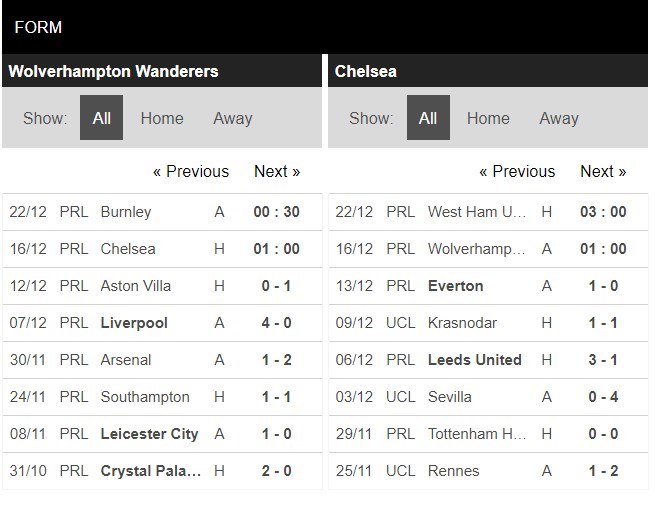Click Everton team name in Chelsea list
This screenshot has height=506, width=655.
point(455,286)
